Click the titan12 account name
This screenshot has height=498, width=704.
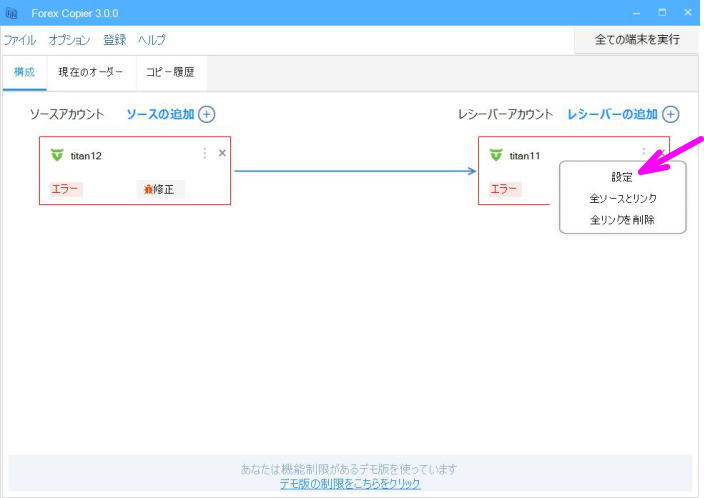click(x=86, y=156)
